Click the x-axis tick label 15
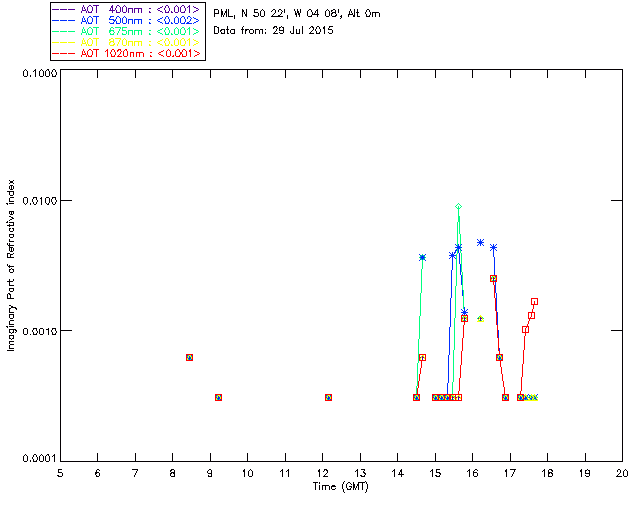 435,473
